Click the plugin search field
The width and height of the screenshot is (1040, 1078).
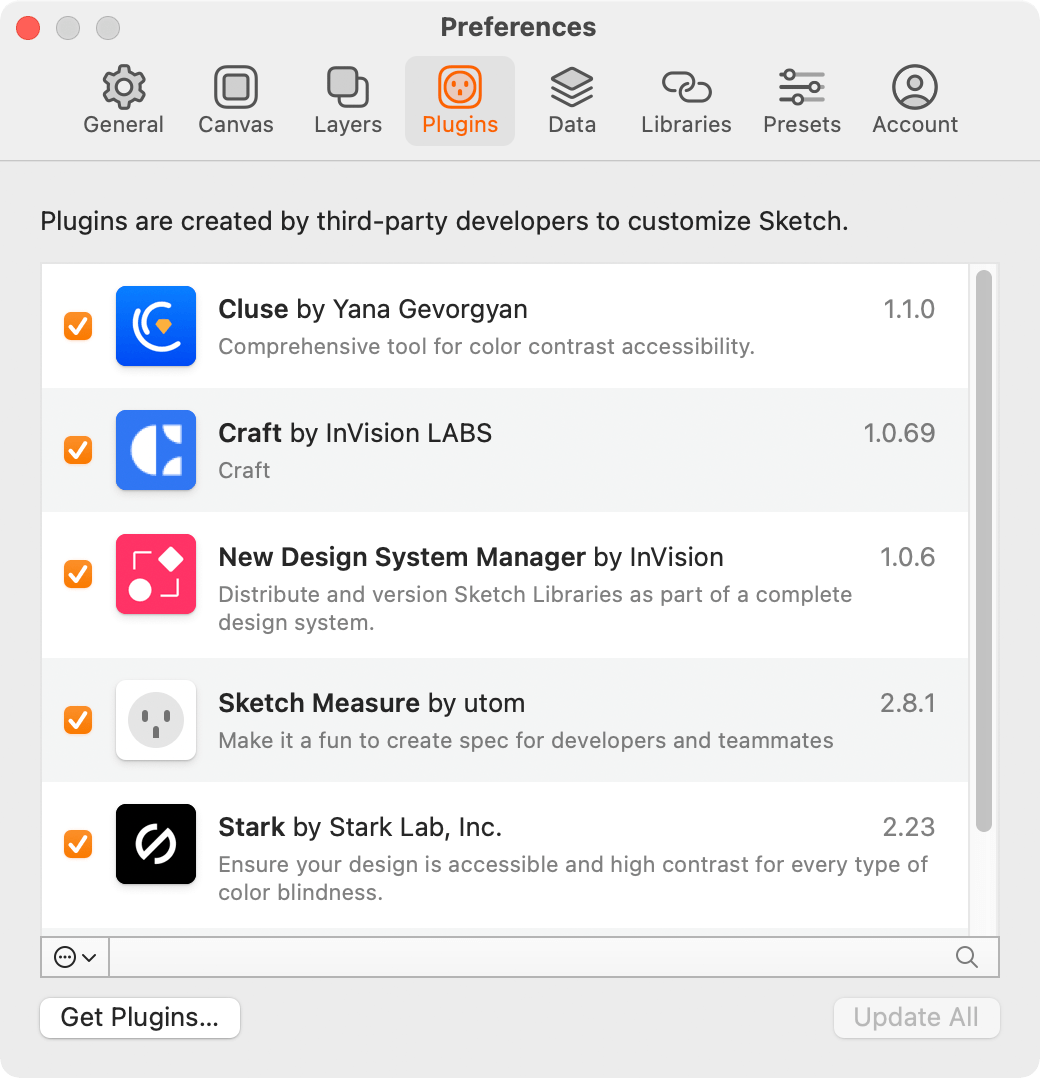540,957
